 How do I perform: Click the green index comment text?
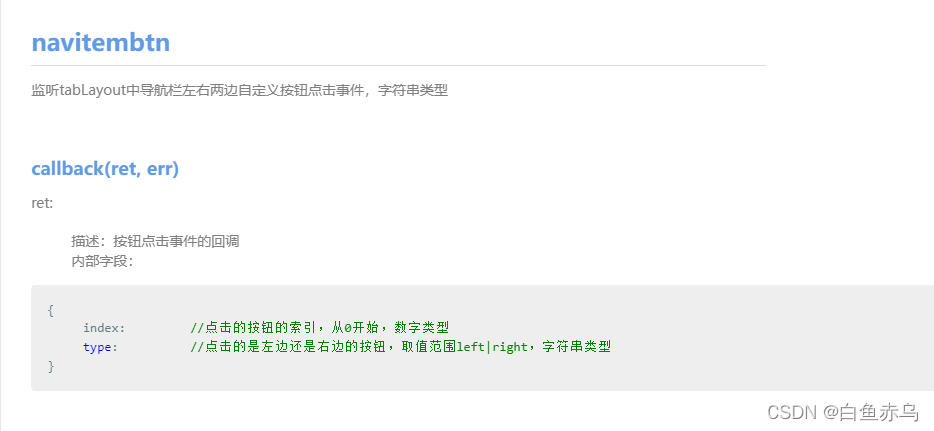pyautogui.click(x=319, y=328)
